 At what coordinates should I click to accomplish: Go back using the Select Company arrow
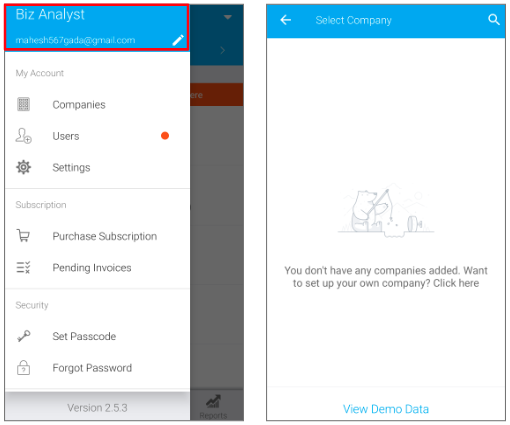pos(285,20)
